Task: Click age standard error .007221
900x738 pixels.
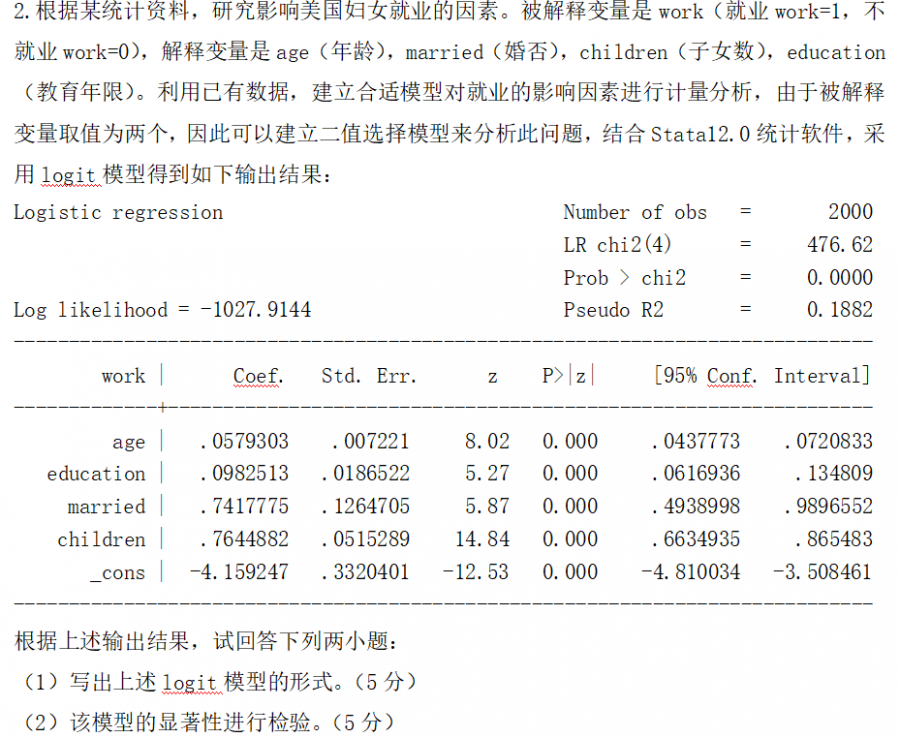Action: 370,441
